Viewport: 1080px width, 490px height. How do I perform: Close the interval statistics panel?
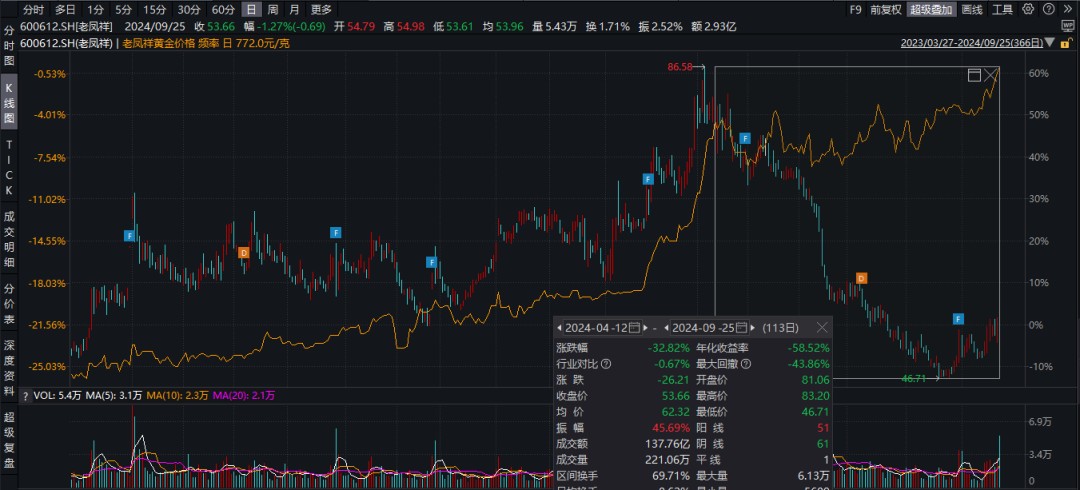point(822,327)
